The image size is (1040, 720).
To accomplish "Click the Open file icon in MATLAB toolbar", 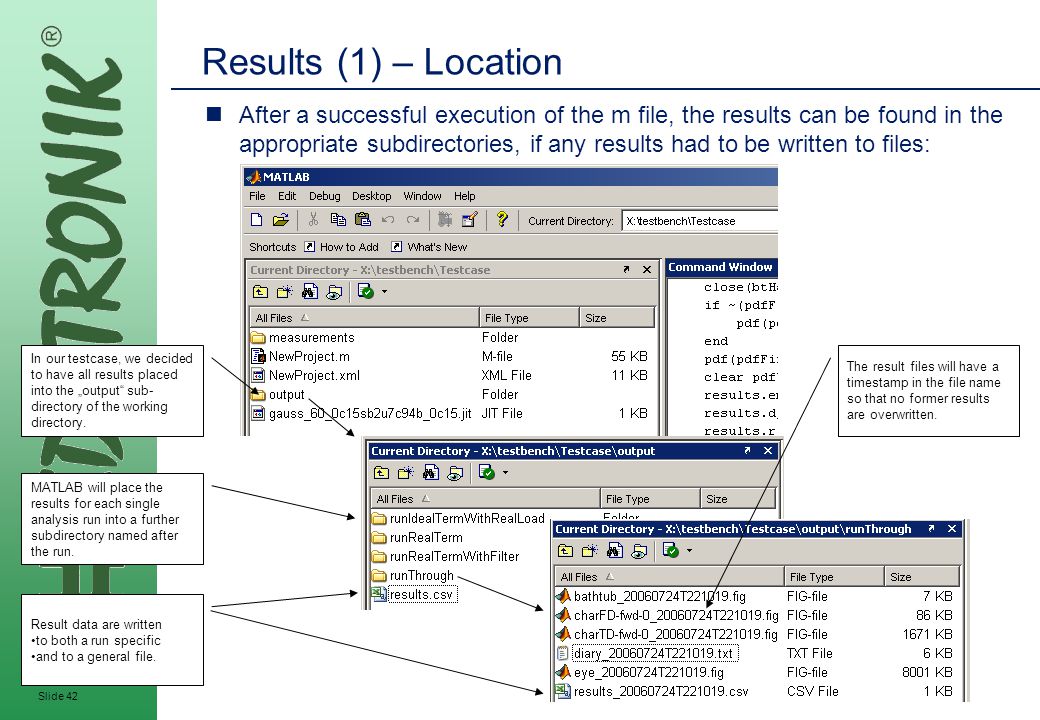I will click(281, 220).
